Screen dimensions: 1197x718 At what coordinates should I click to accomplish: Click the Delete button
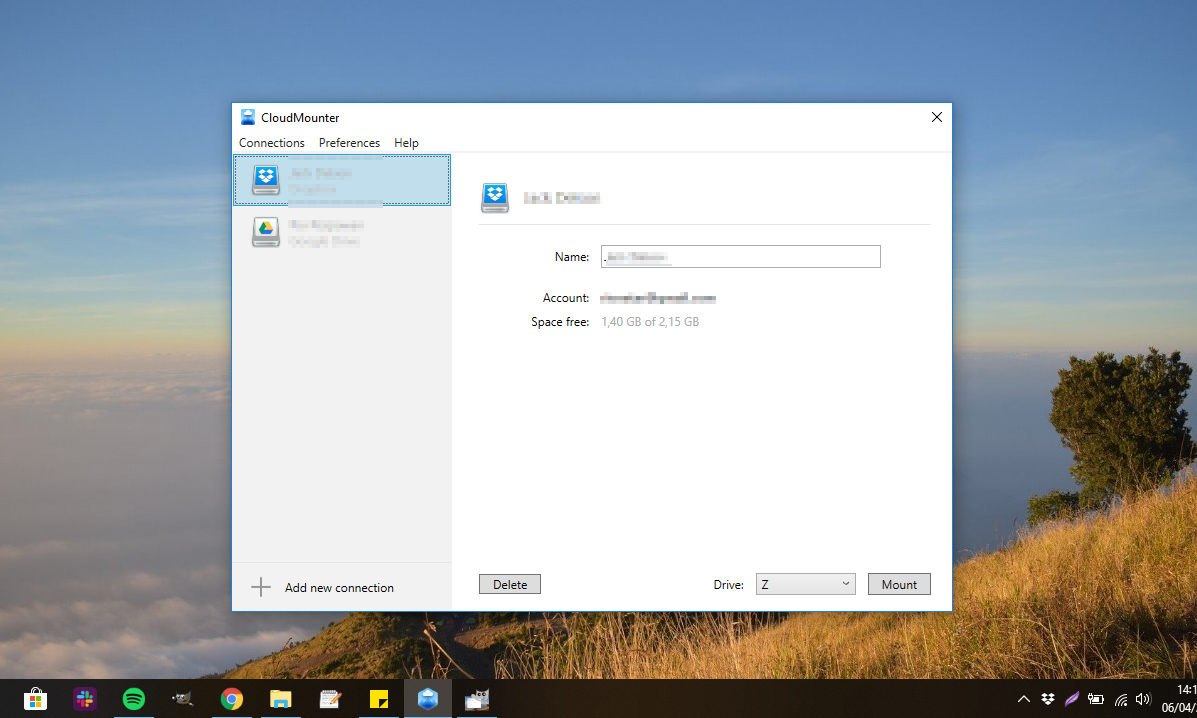coord(509,583)
